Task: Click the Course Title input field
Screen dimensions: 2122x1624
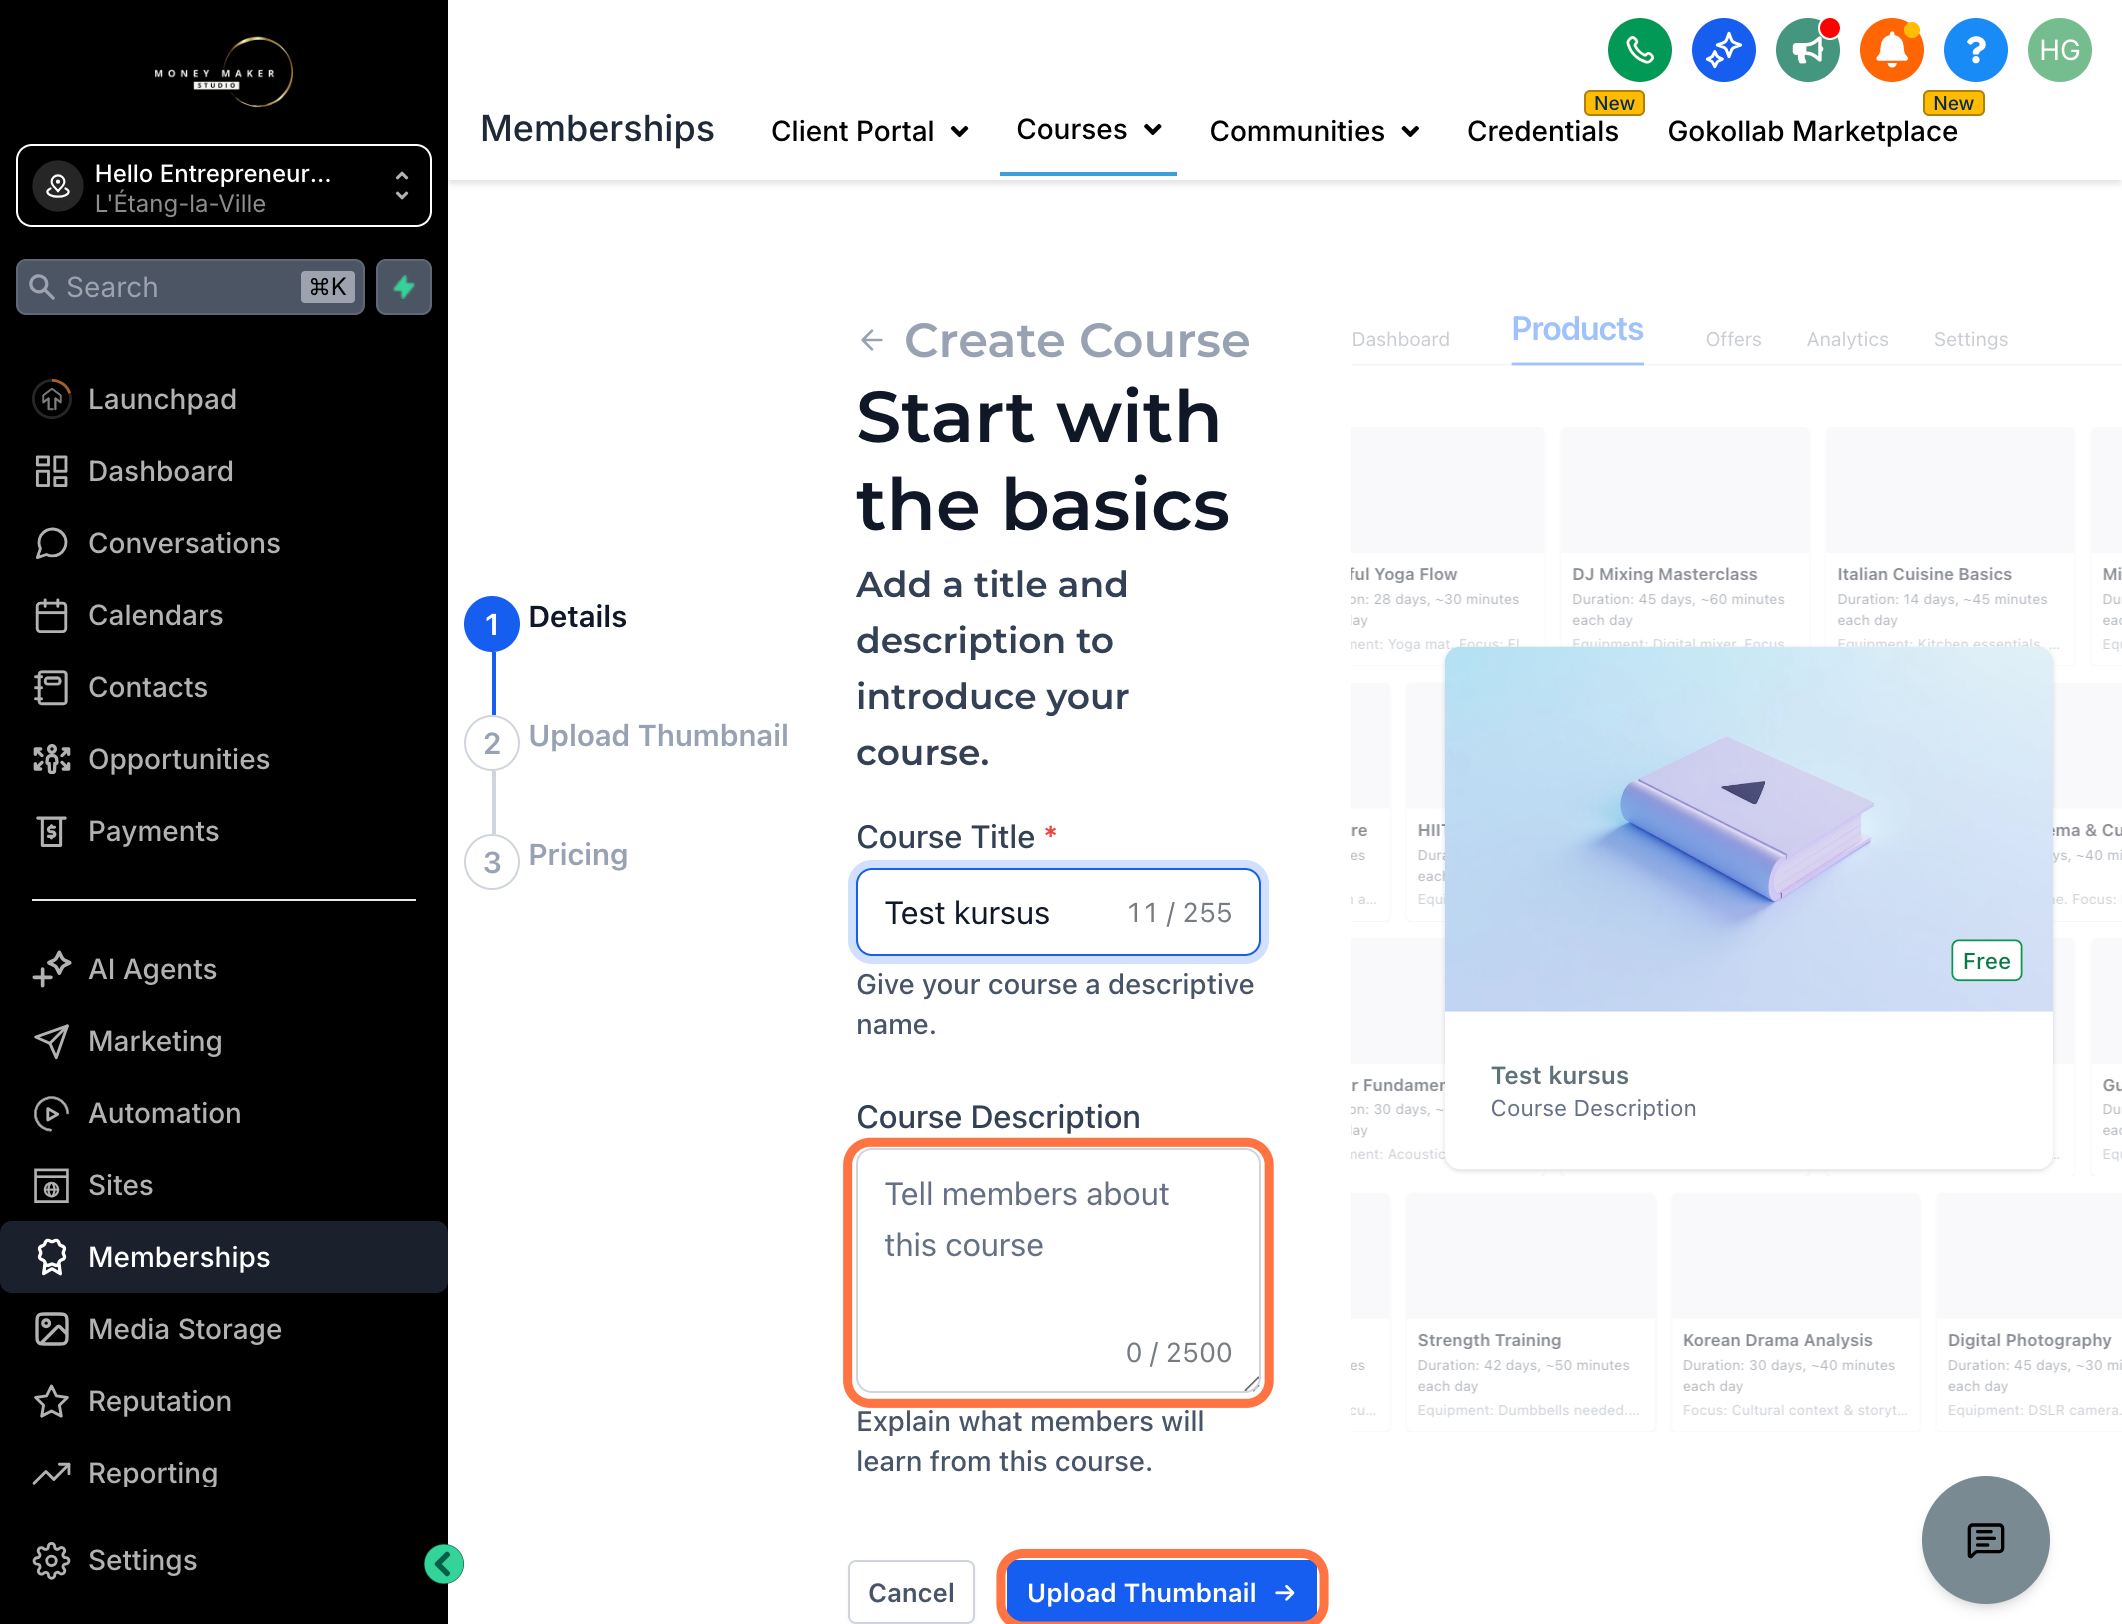Action: point(1058,912)
